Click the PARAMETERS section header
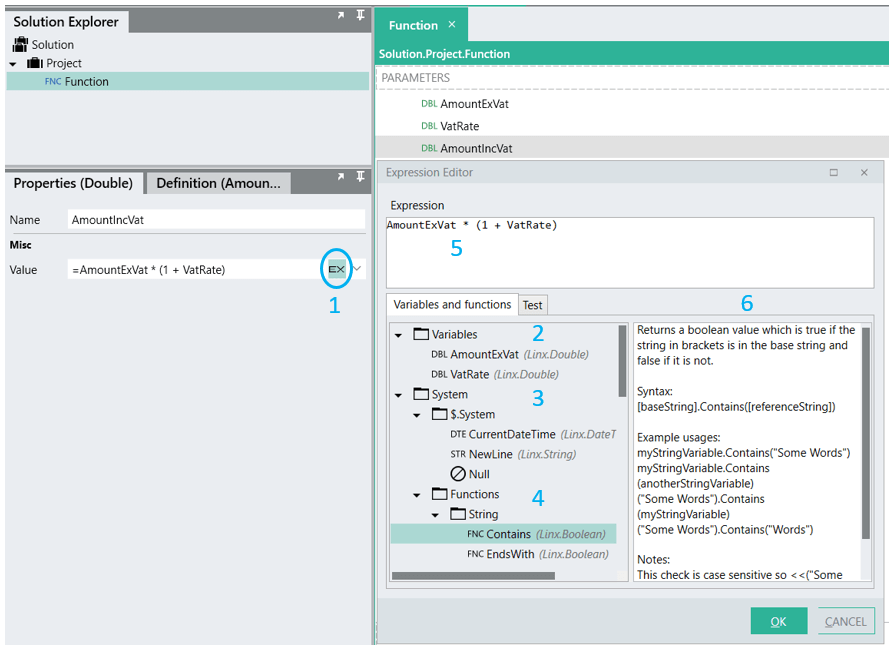 (x=415, y=78)
